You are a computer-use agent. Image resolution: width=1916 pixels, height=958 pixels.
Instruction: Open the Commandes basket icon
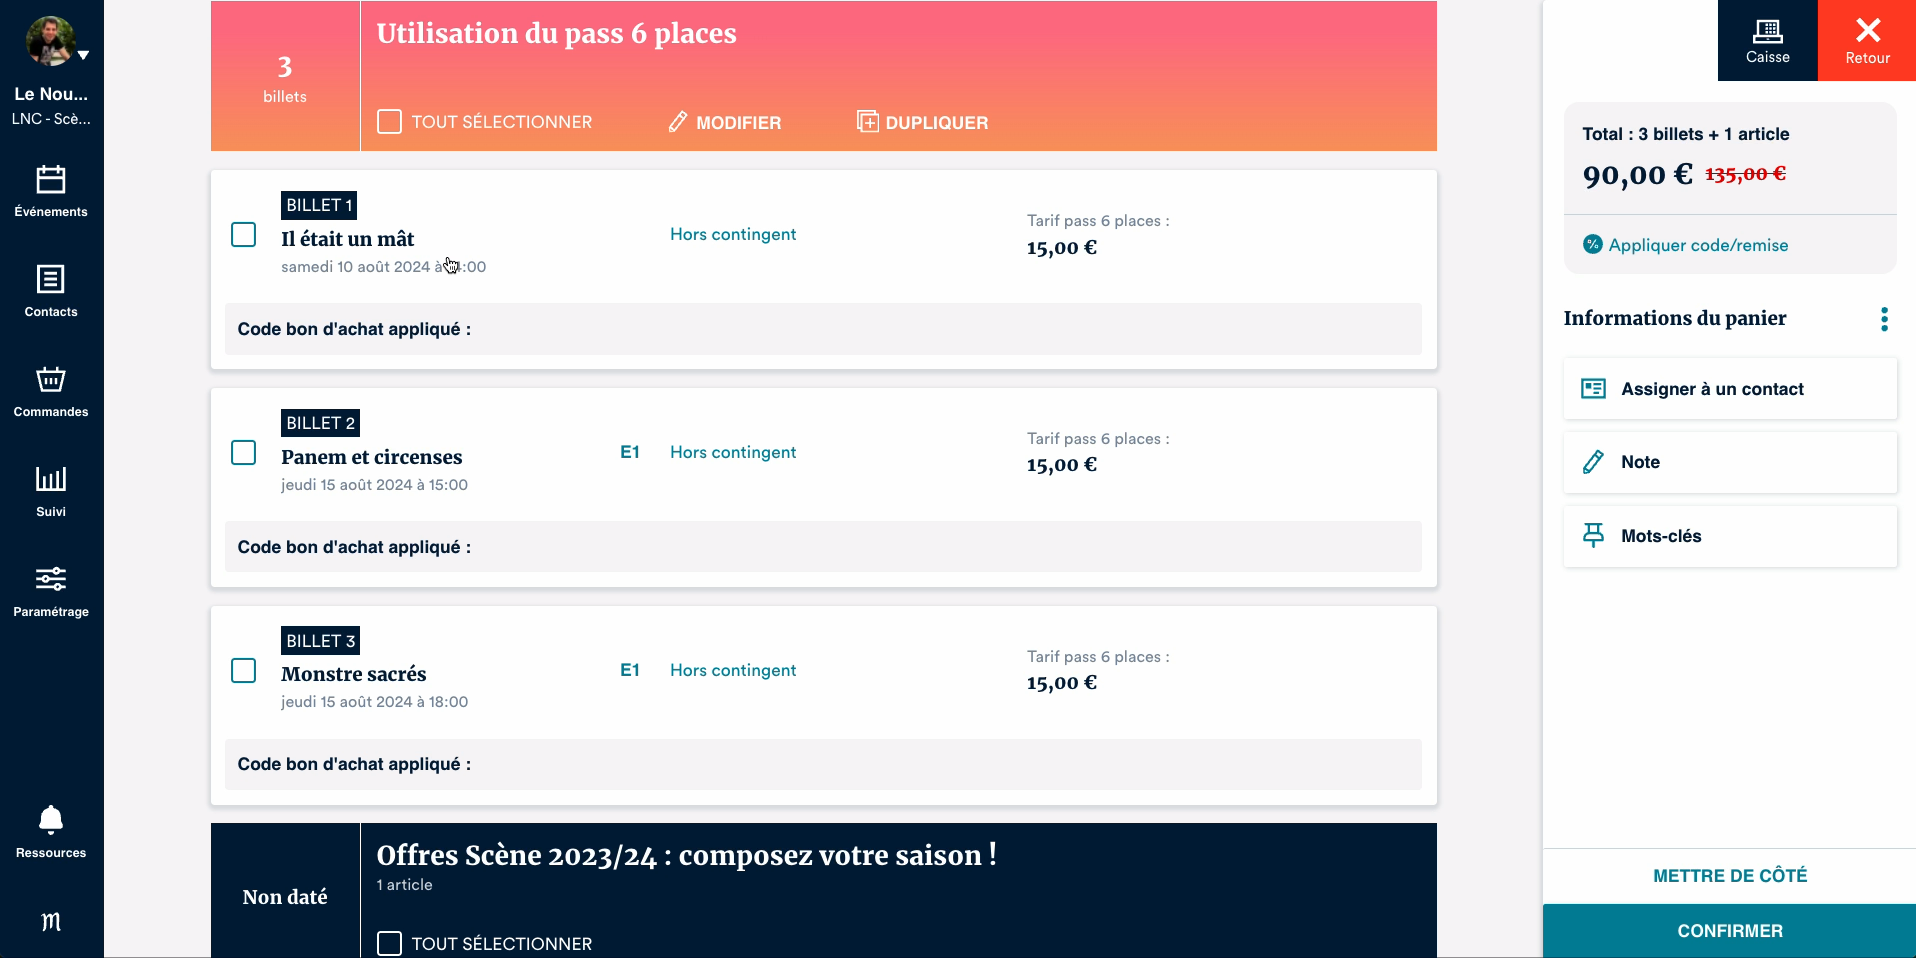coord(51,379)
